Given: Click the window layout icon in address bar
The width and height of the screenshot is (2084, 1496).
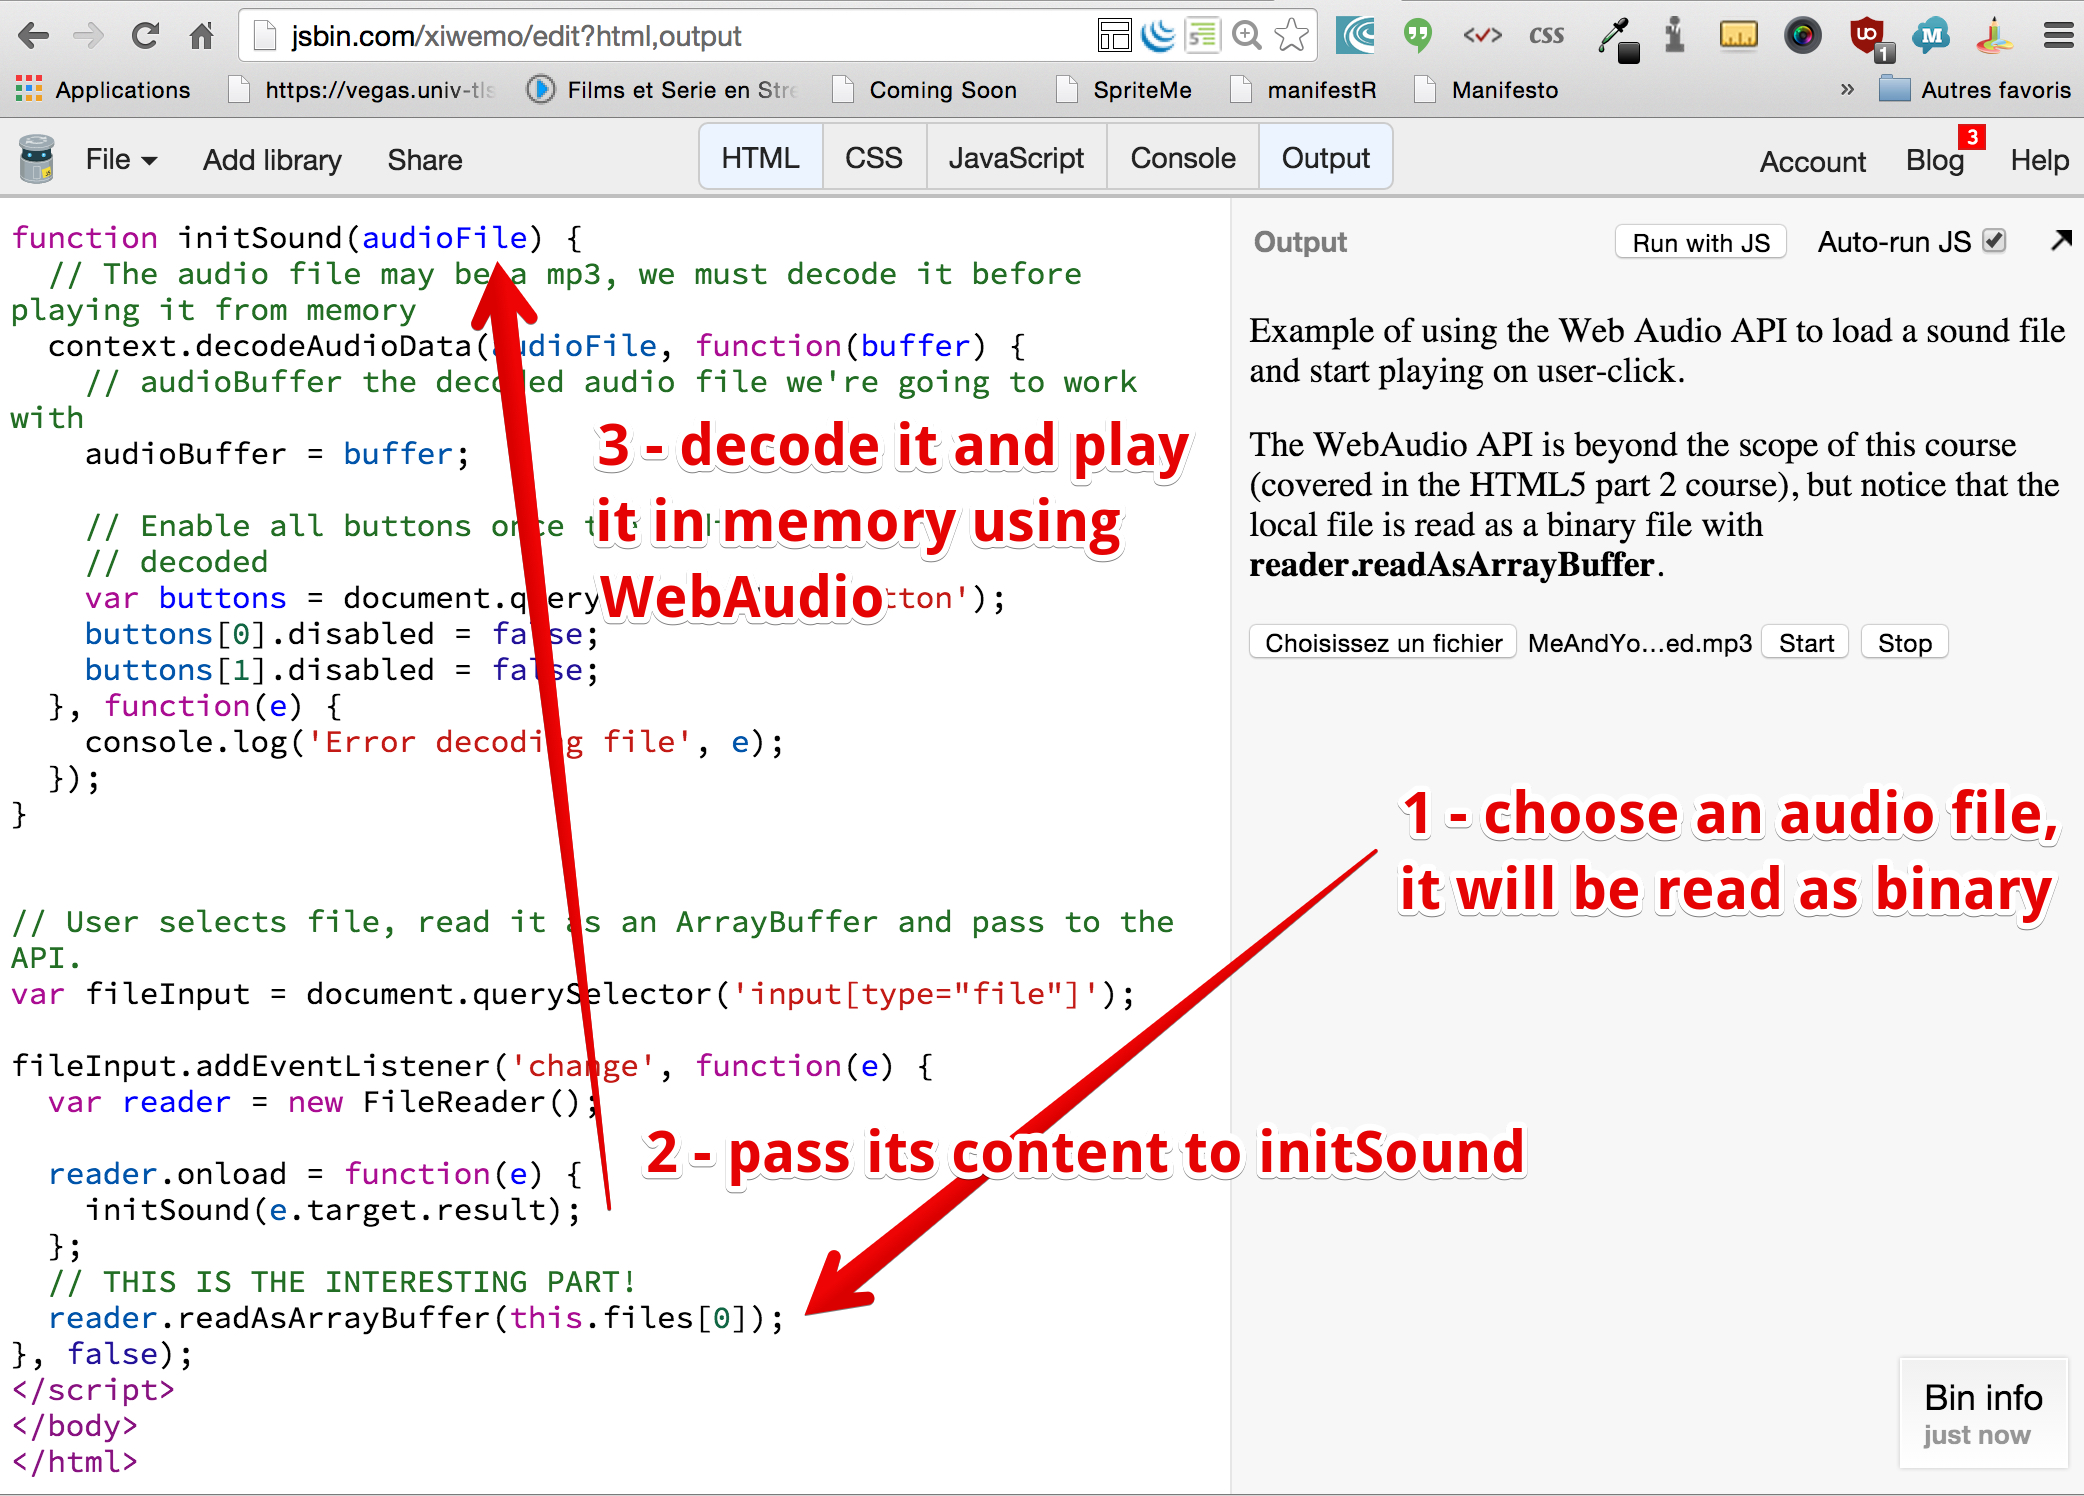Looking at the screenshot, I should click(1114, 36).
